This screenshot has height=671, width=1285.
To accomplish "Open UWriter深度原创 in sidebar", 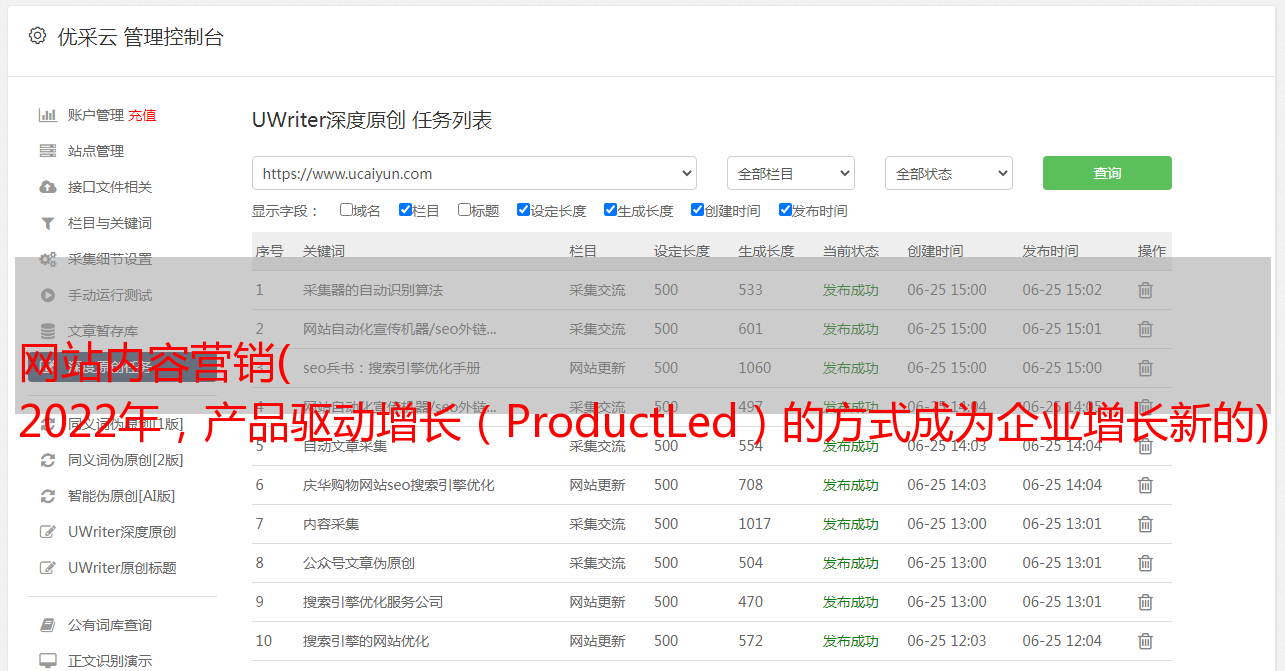I will [122, 532].
